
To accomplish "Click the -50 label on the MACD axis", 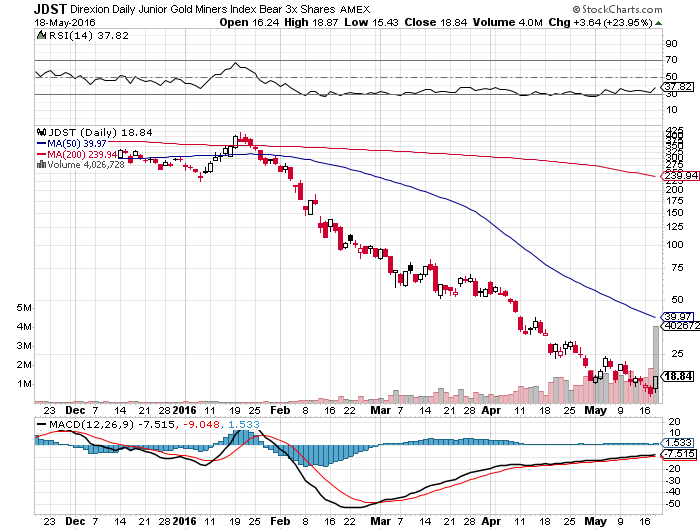I will [673, 504].
